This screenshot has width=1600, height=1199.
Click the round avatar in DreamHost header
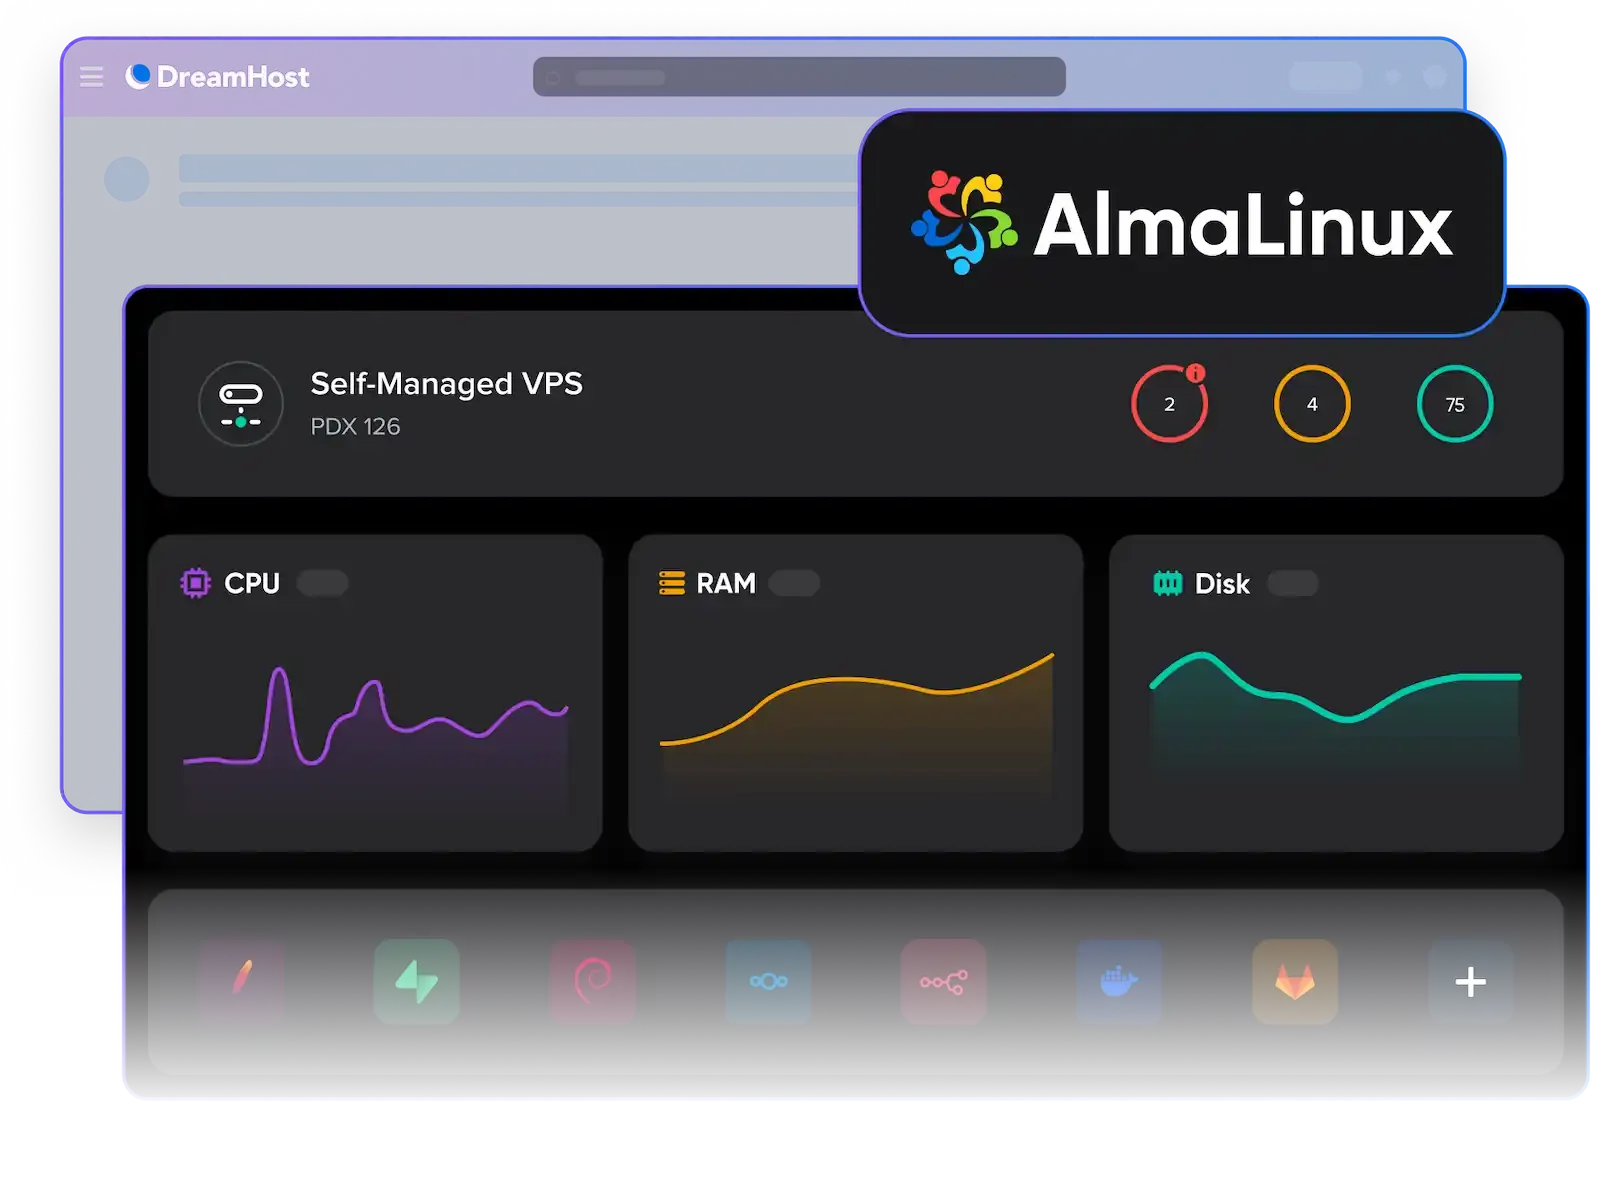tap(1435, 77)
